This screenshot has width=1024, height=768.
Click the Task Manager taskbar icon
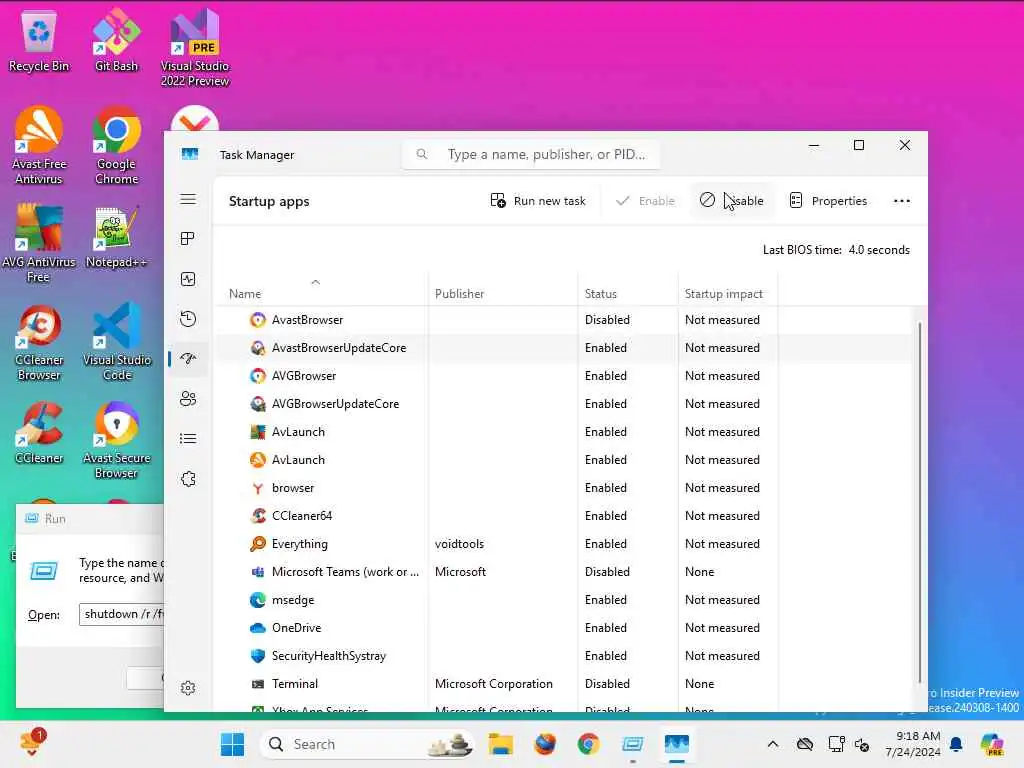pos(677,744)
